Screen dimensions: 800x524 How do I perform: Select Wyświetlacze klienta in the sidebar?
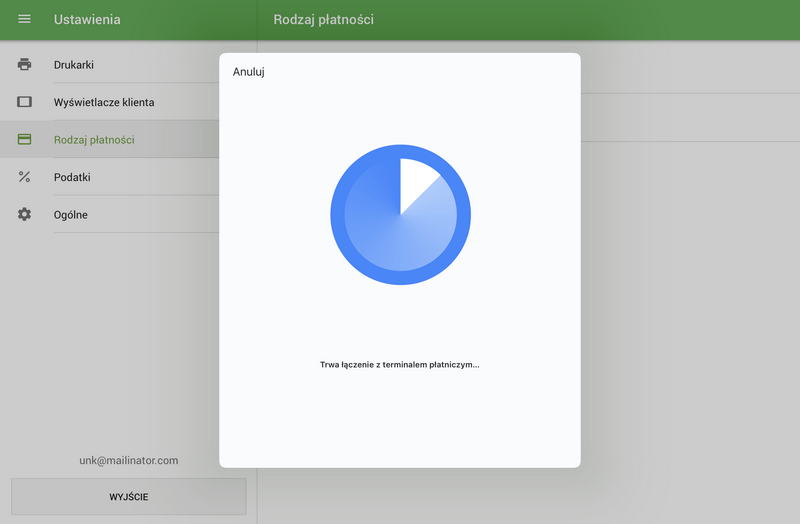coord(104,102)
